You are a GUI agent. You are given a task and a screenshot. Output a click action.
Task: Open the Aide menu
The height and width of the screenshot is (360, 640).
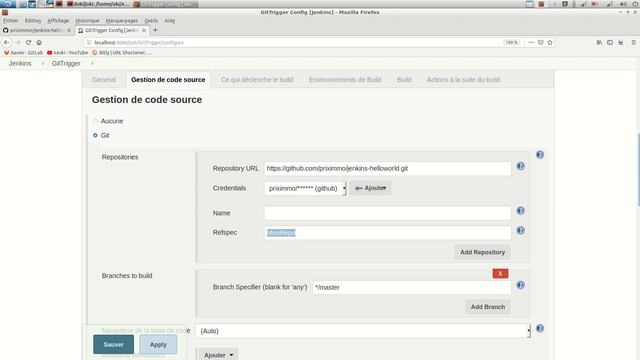(x=169, y=20)
